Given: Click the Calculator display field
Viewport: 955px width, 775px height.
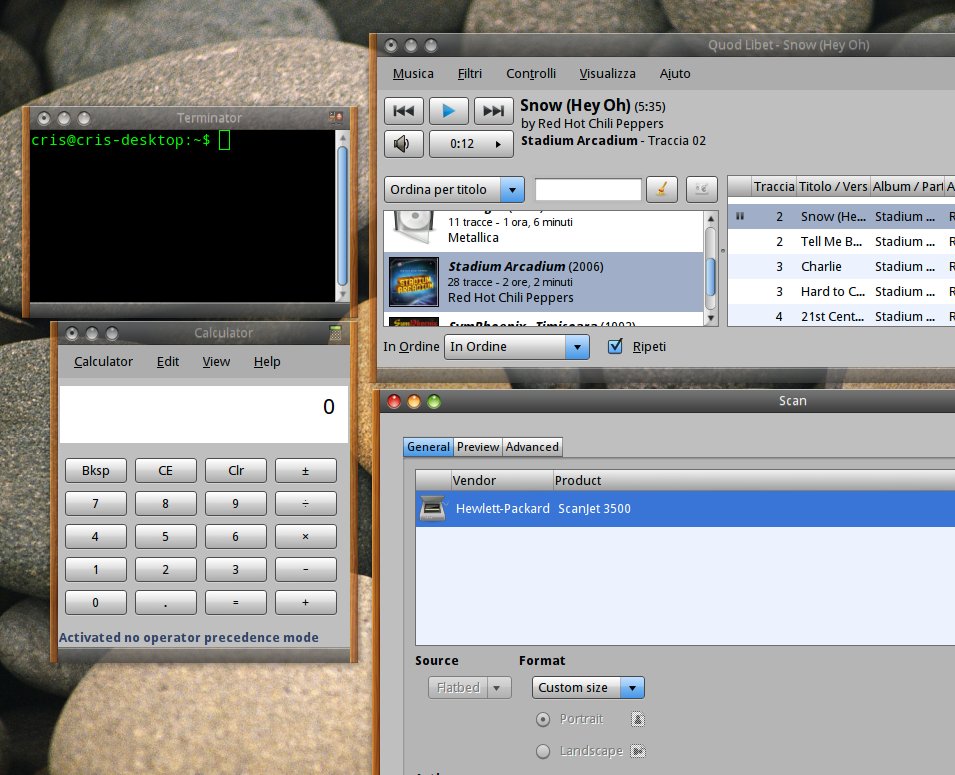Looking at the screenshot, I should (x=204, y=414).
